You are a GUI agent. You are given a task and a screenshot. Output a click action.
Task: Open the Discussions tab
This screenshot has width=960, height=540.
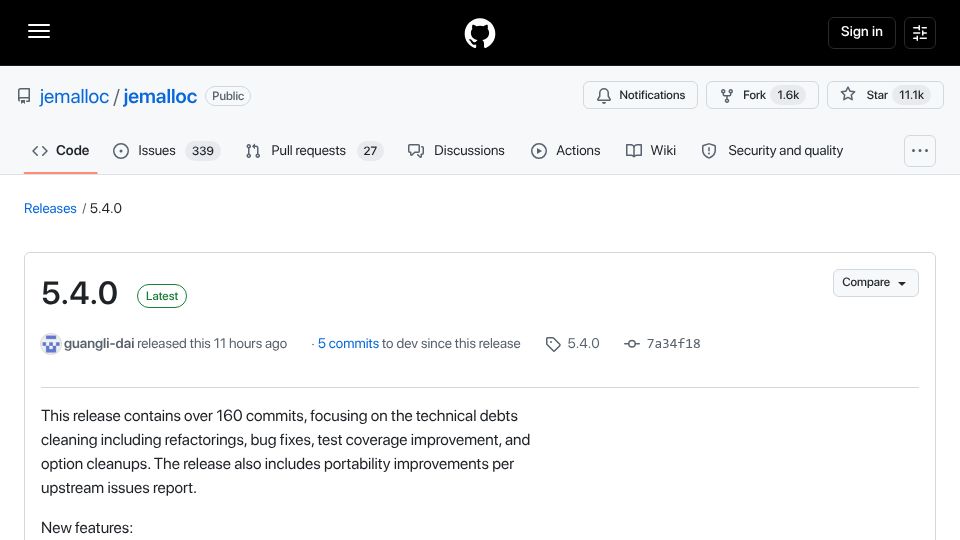coord(456,151)
